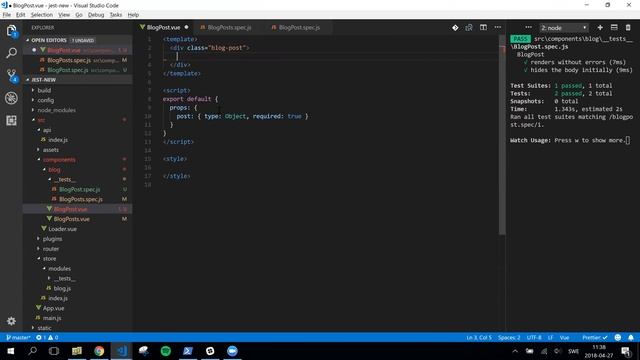
Task: Expand the node_modules folder
Action: tap(56, 110)
